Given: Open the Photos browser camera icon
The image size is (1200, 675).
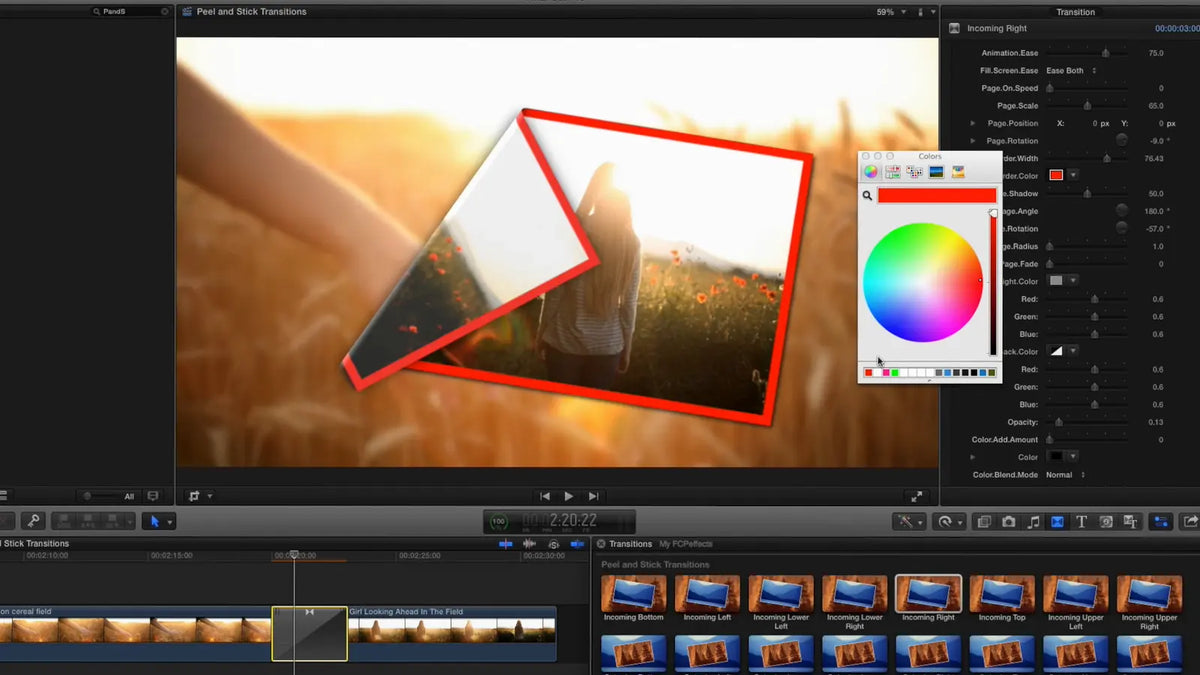Looking at the screenshot, I should [x=1008, y=521].
